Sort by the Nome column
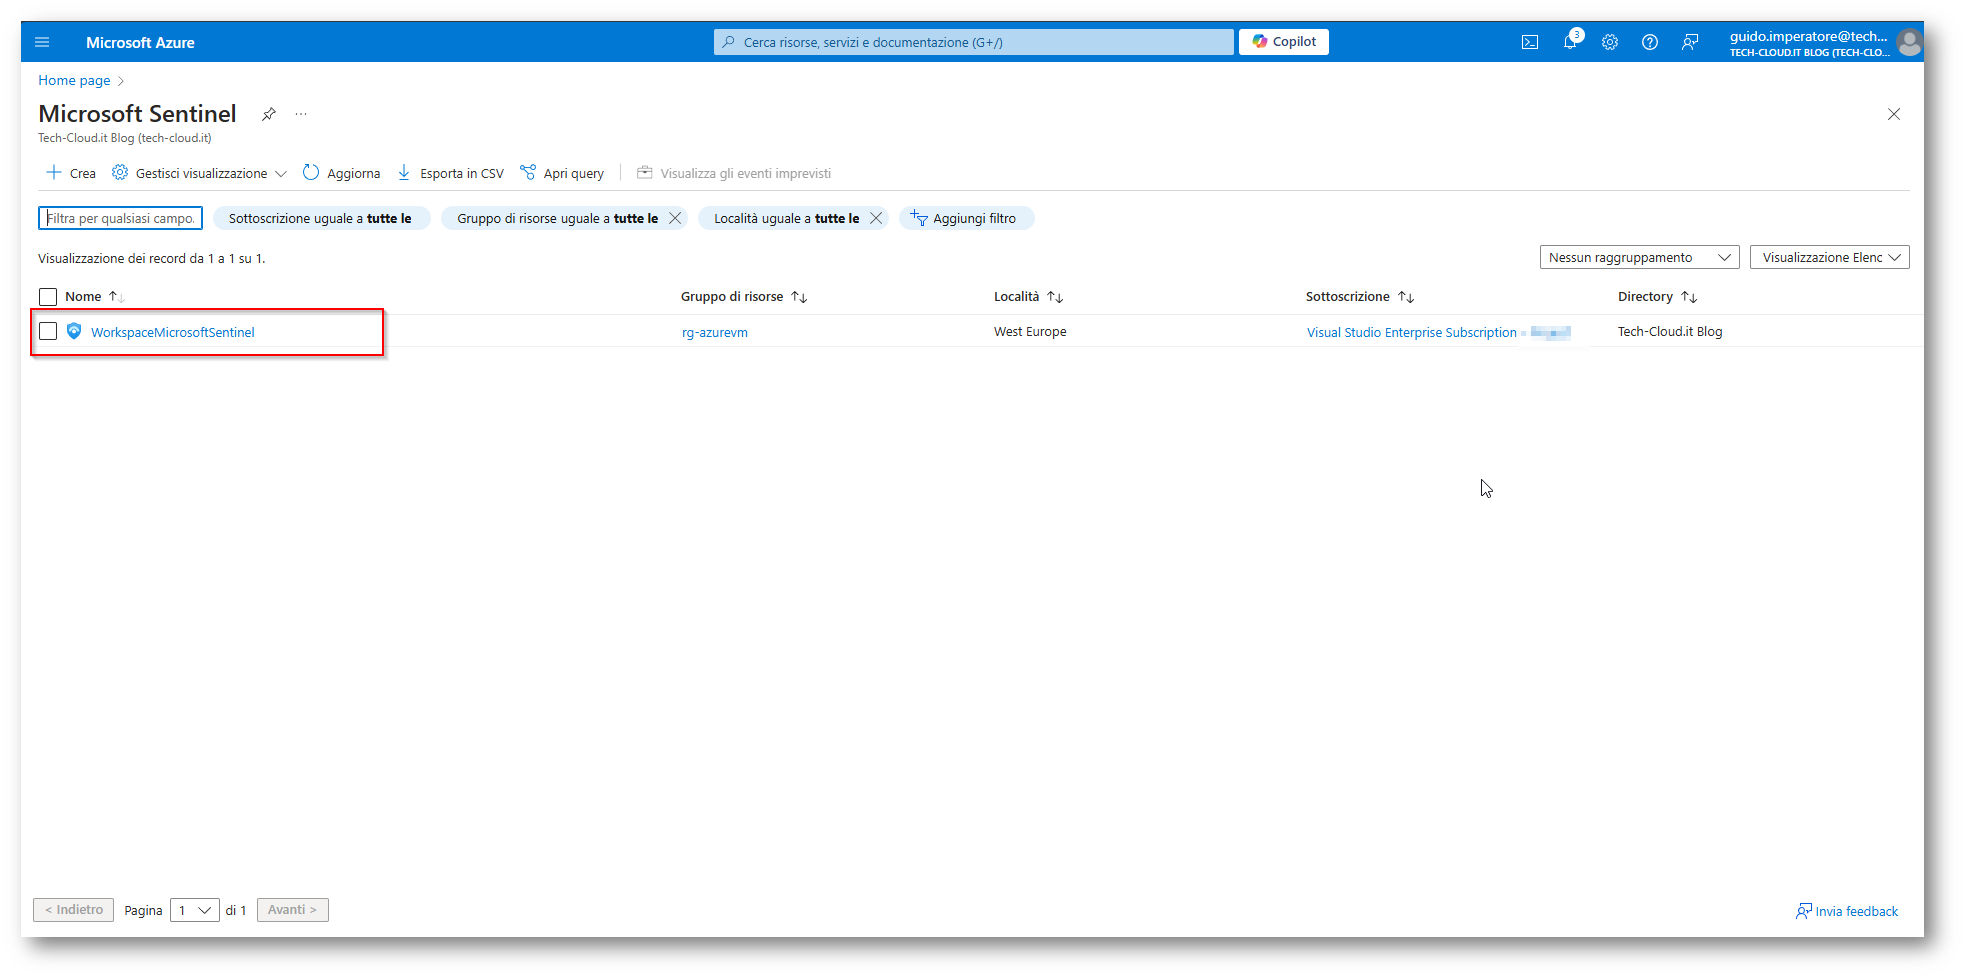Screen dimensions: 1966x979 94,297
